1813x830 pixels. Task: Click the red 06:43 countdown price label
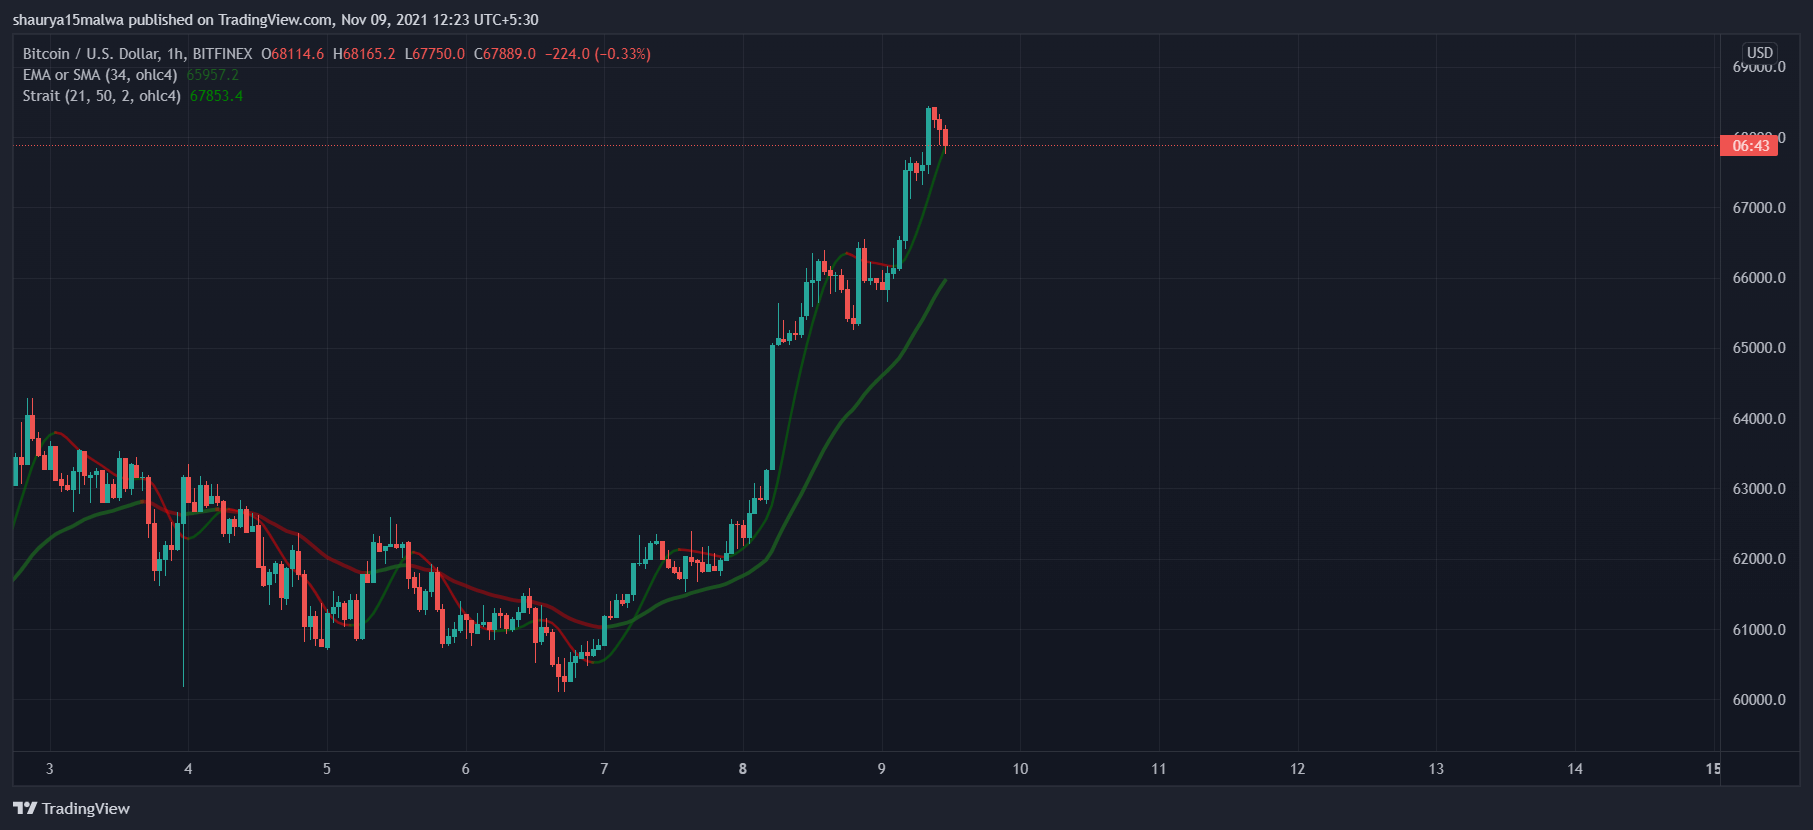click(x=1749, y=146)
